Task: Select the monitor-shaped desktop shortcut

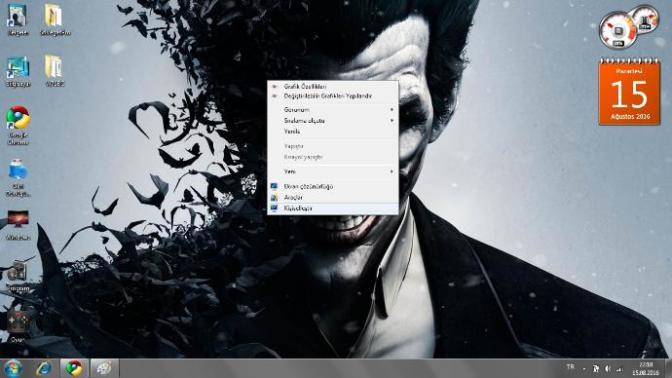Action: point(18,225)
